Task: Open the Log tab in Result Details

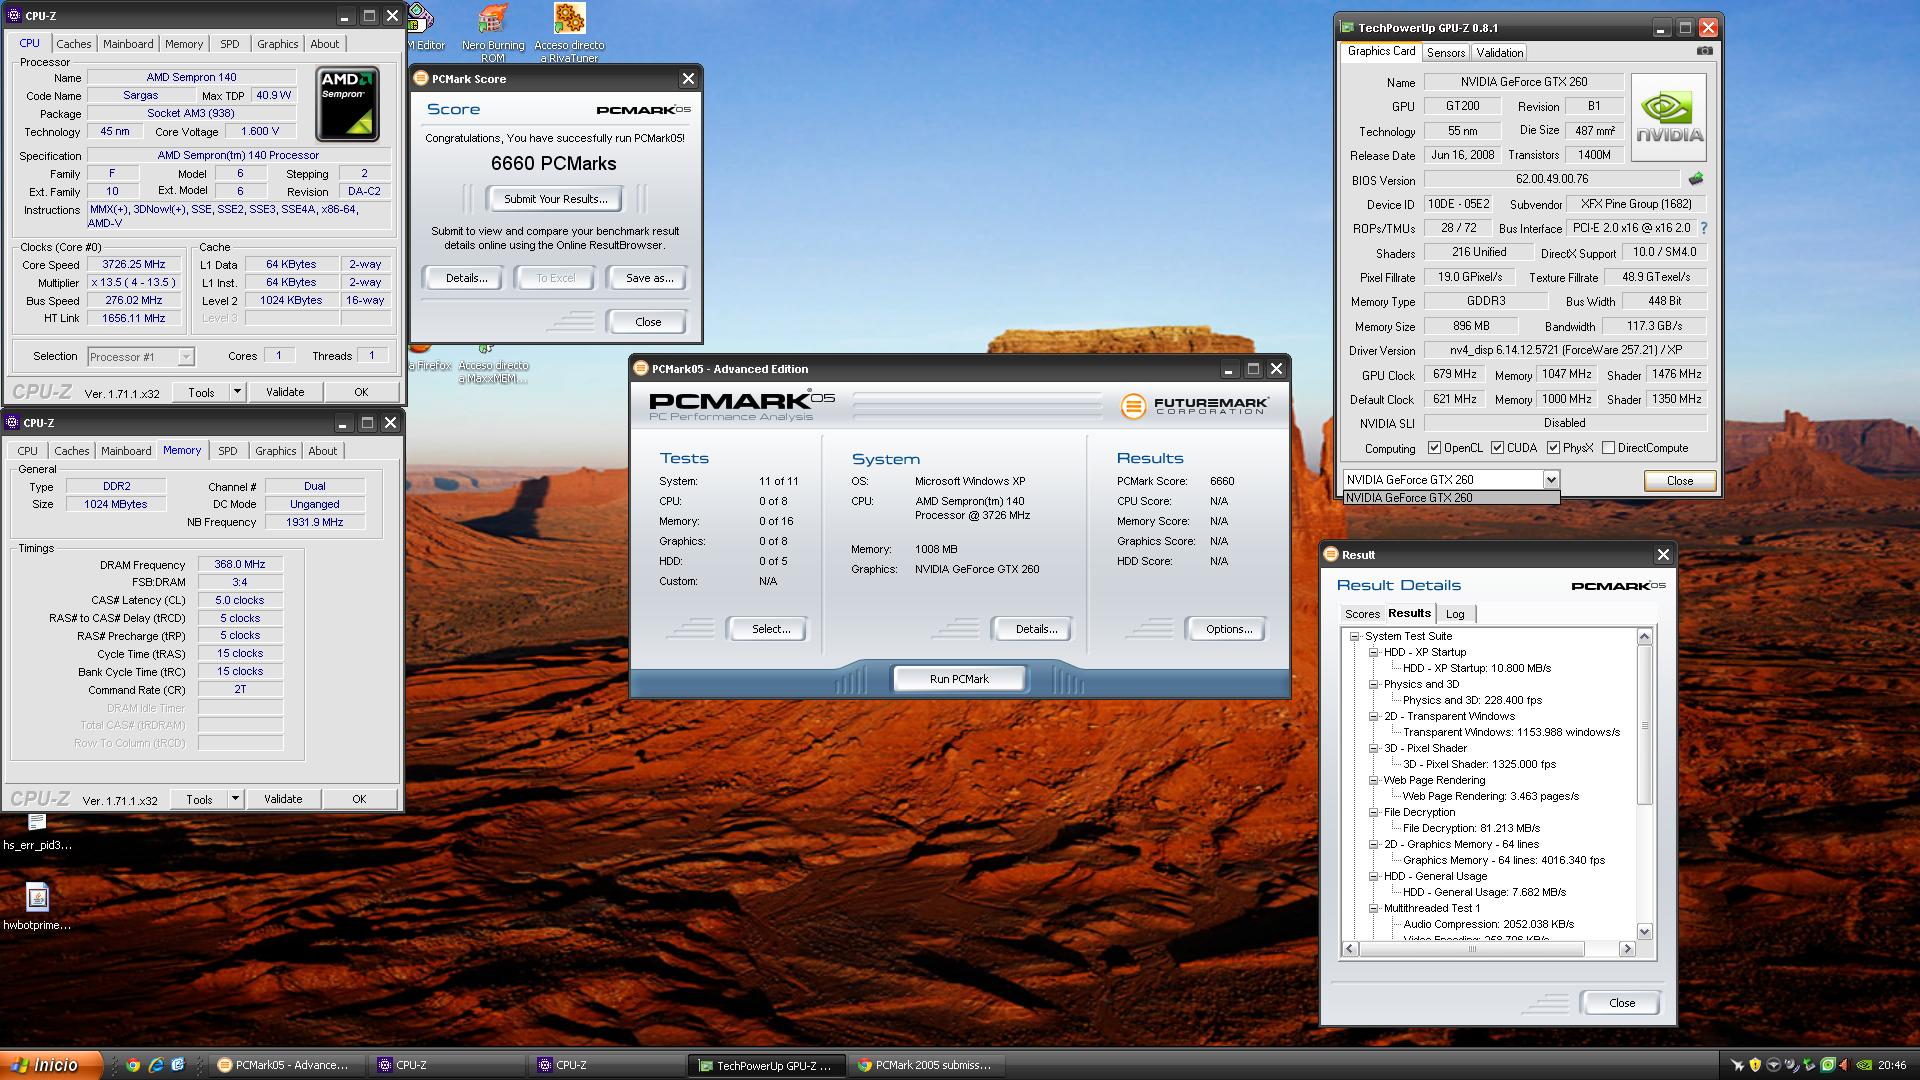Action: coord(1455,614)
